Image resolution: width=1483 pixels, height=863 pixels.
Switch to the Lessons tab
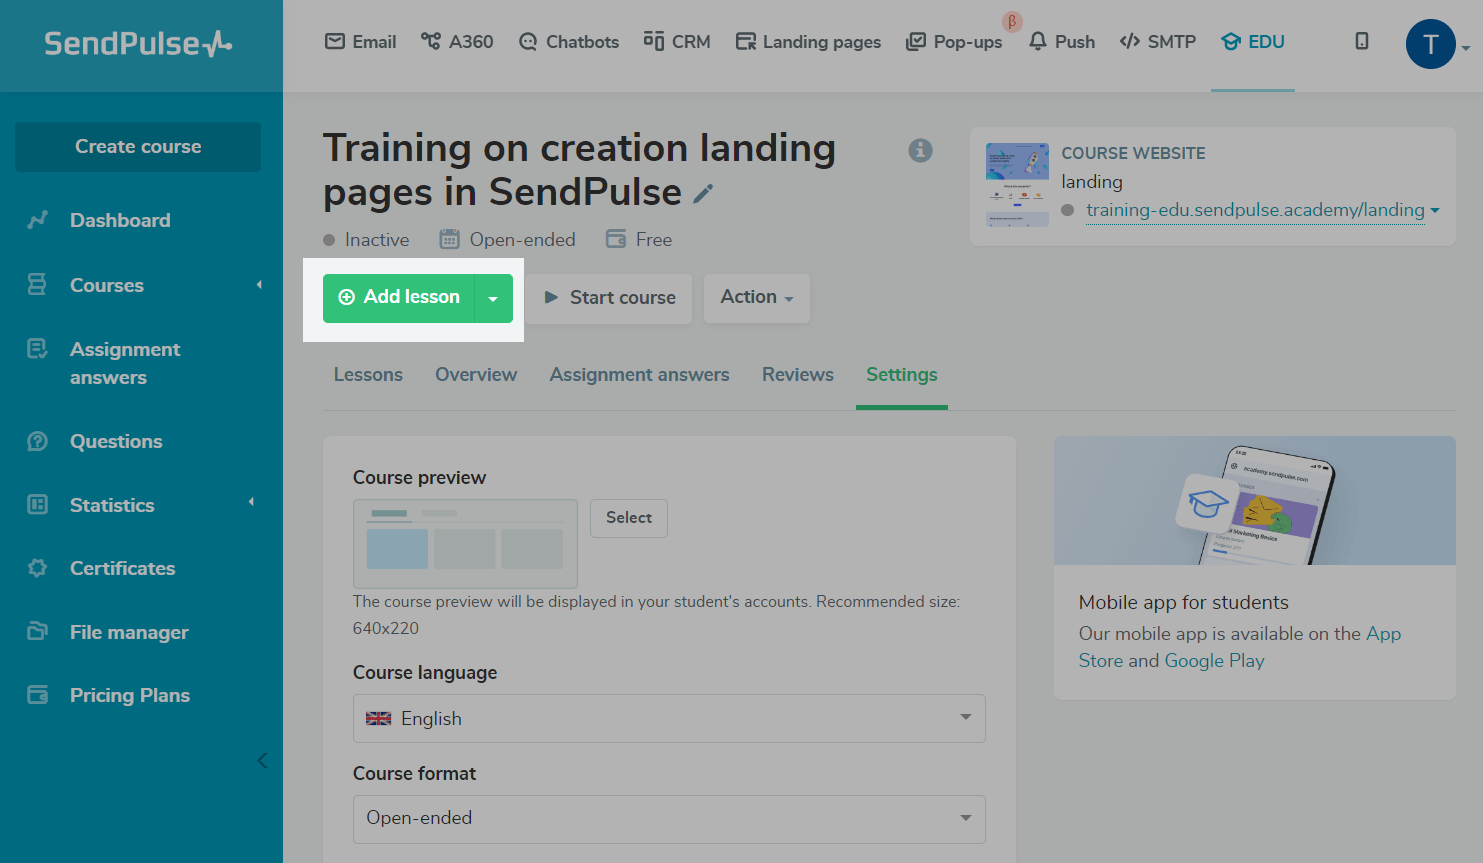(x=368, y=375)
